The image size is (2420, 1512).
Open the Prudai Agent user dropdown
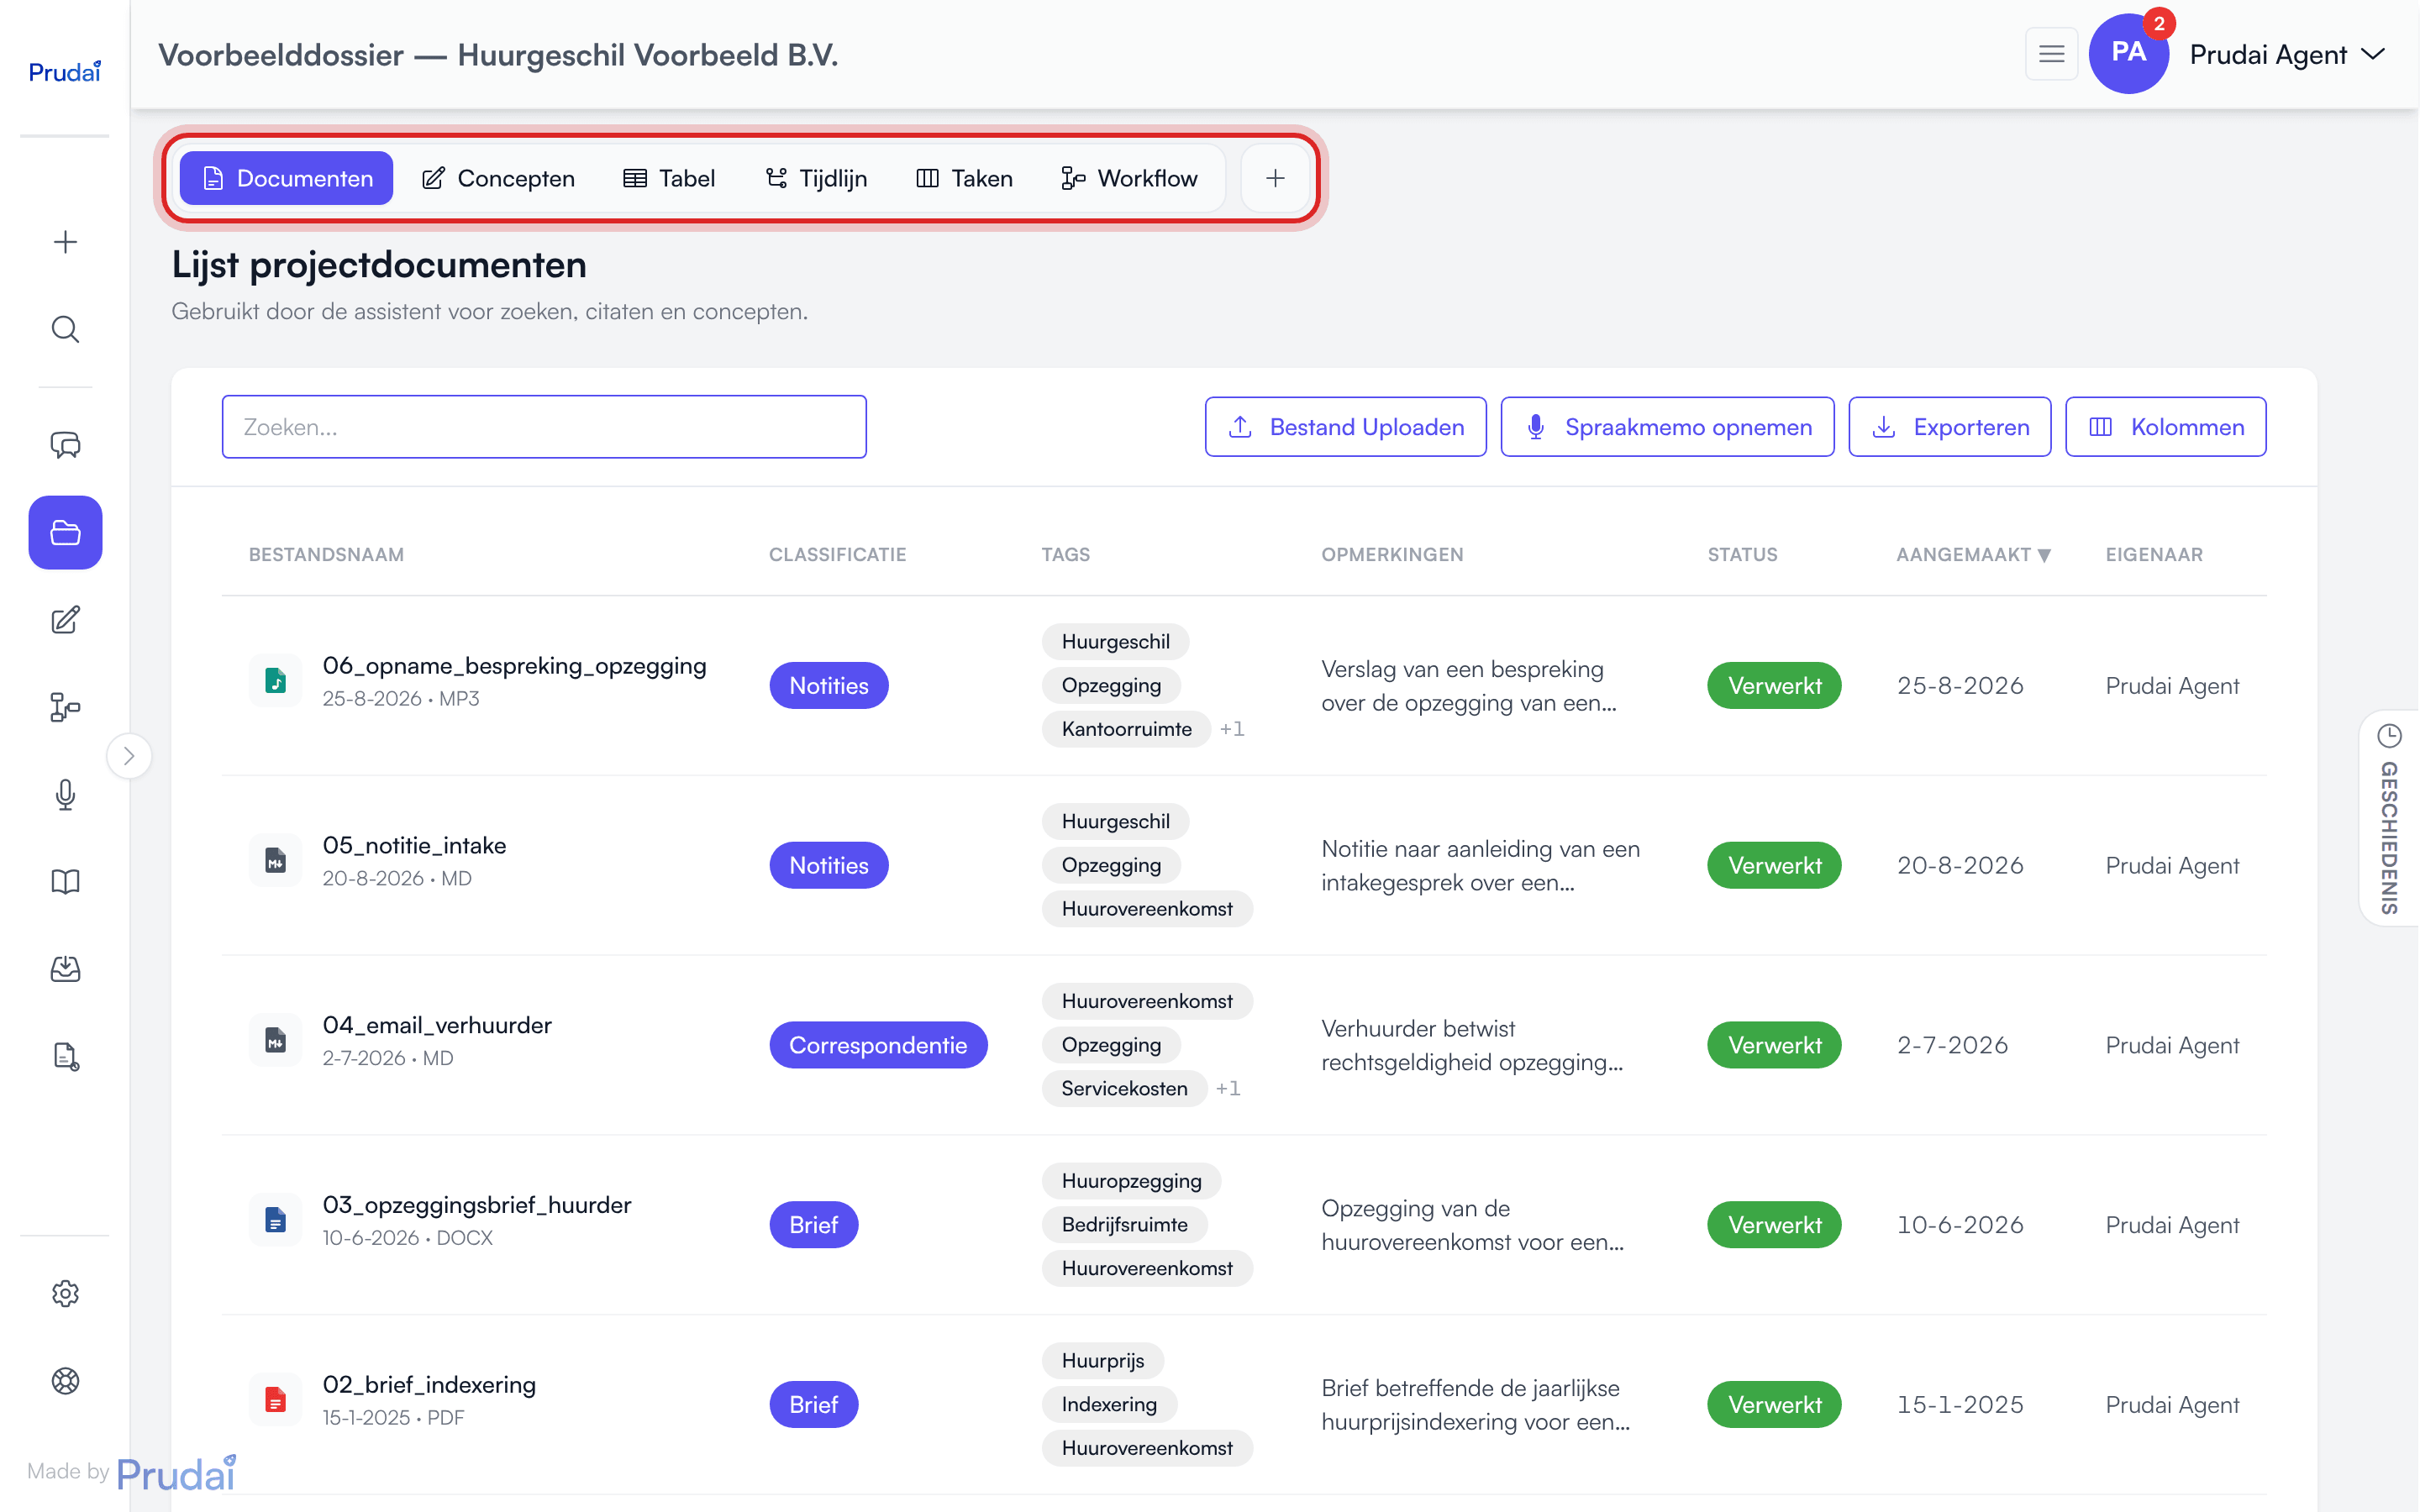point(2288,54)
